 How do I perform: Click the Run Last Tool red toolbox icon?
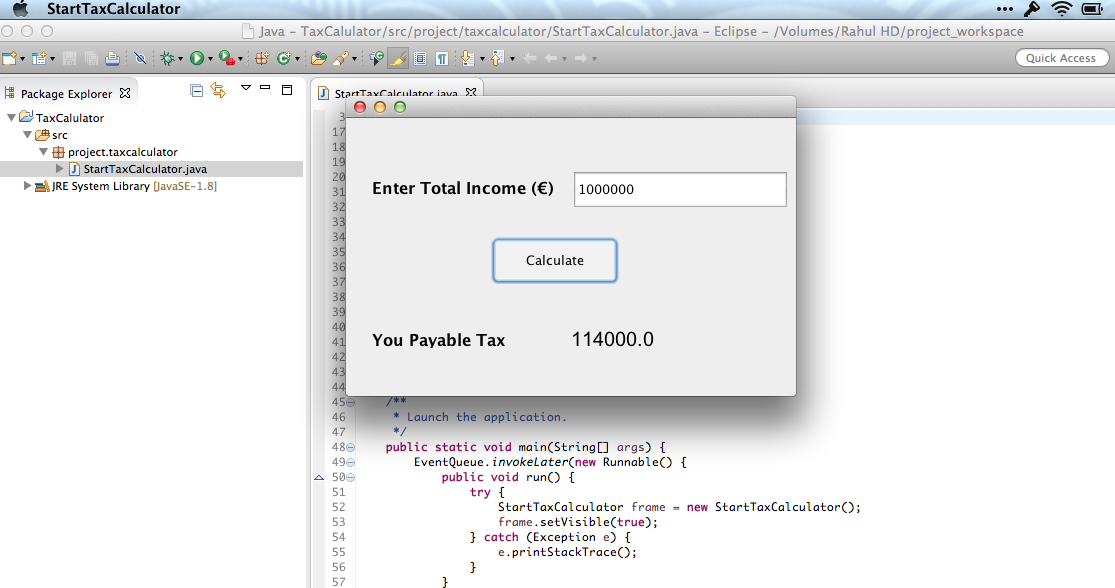(227, 59)
